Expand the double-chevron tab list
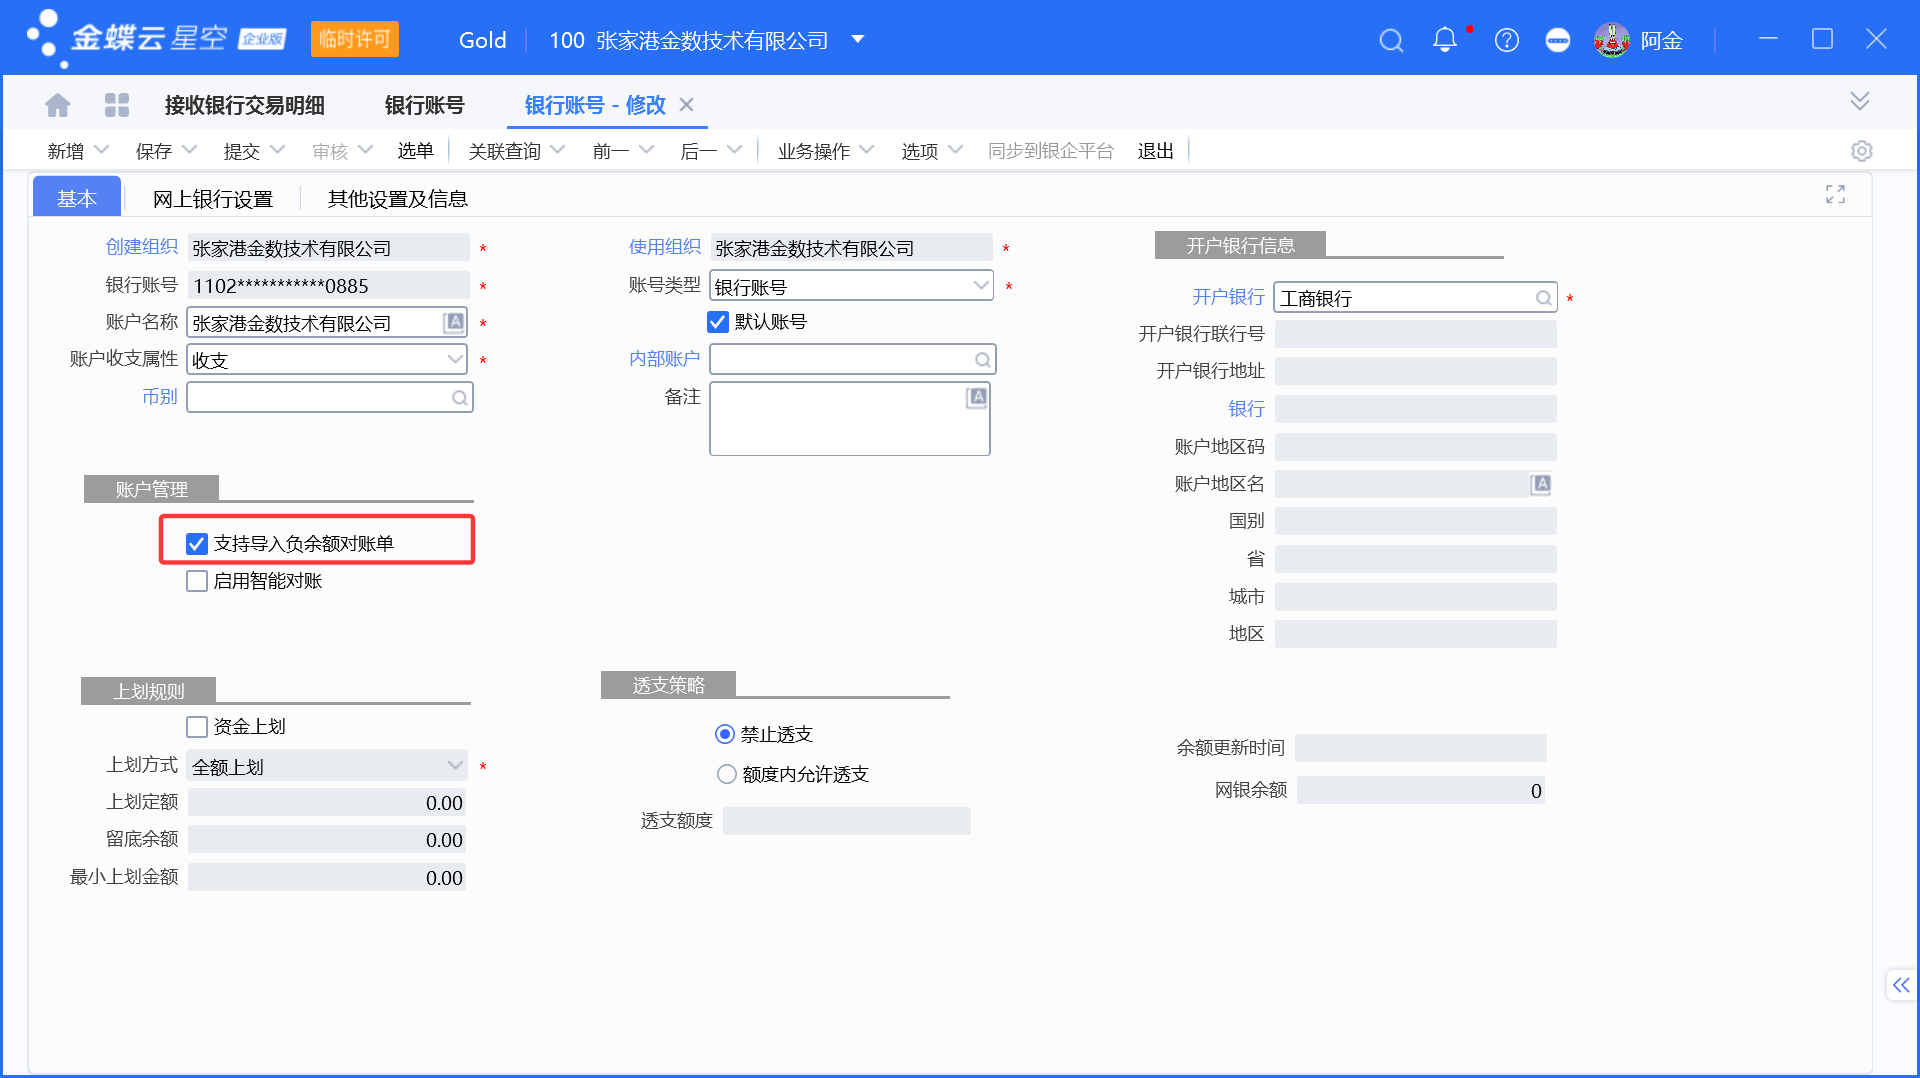Image resolution: width=1920 pixels, height=1078 pixels. point(1860,101)
